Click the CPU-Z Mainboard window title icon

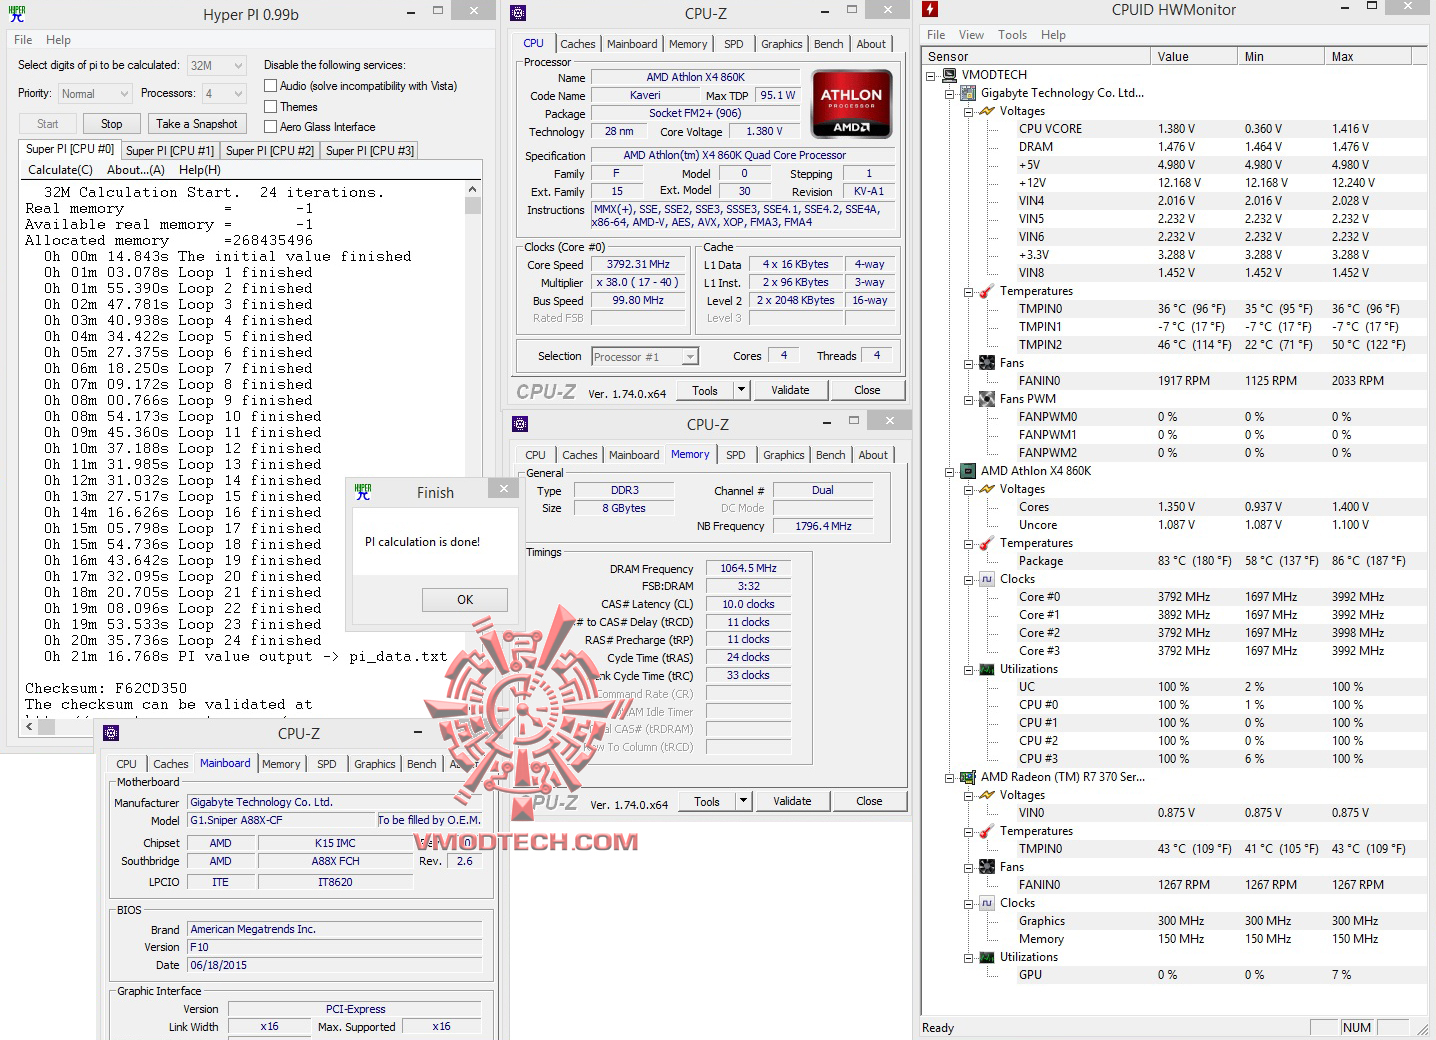(111, 733)
